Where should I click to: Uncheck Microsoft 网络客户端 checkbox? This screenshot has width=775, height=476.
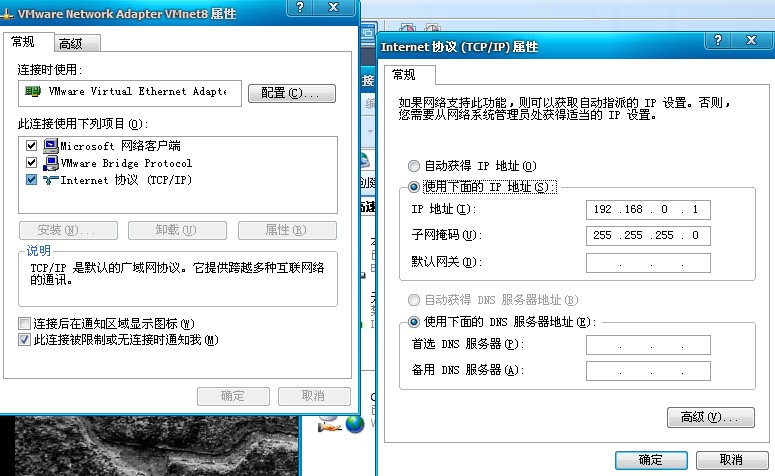point(31,145)
